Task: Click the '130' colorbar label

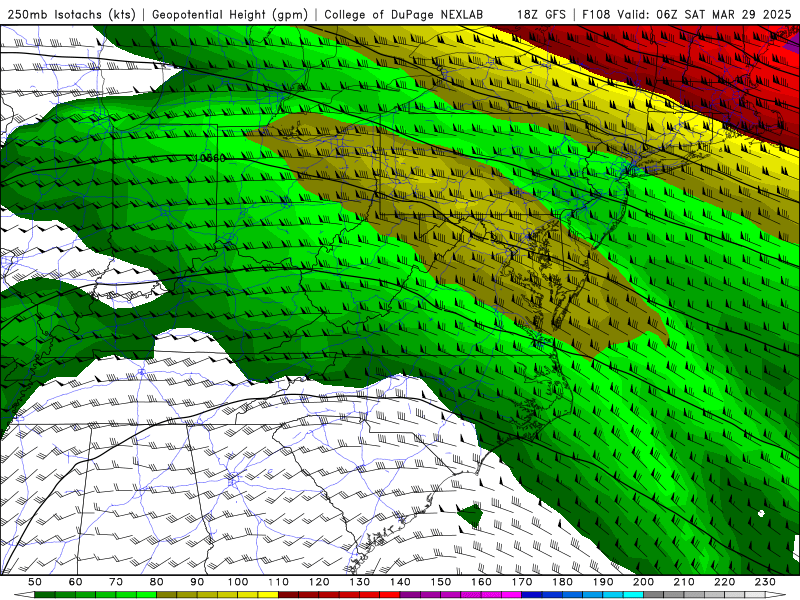Action: (359, 582)
